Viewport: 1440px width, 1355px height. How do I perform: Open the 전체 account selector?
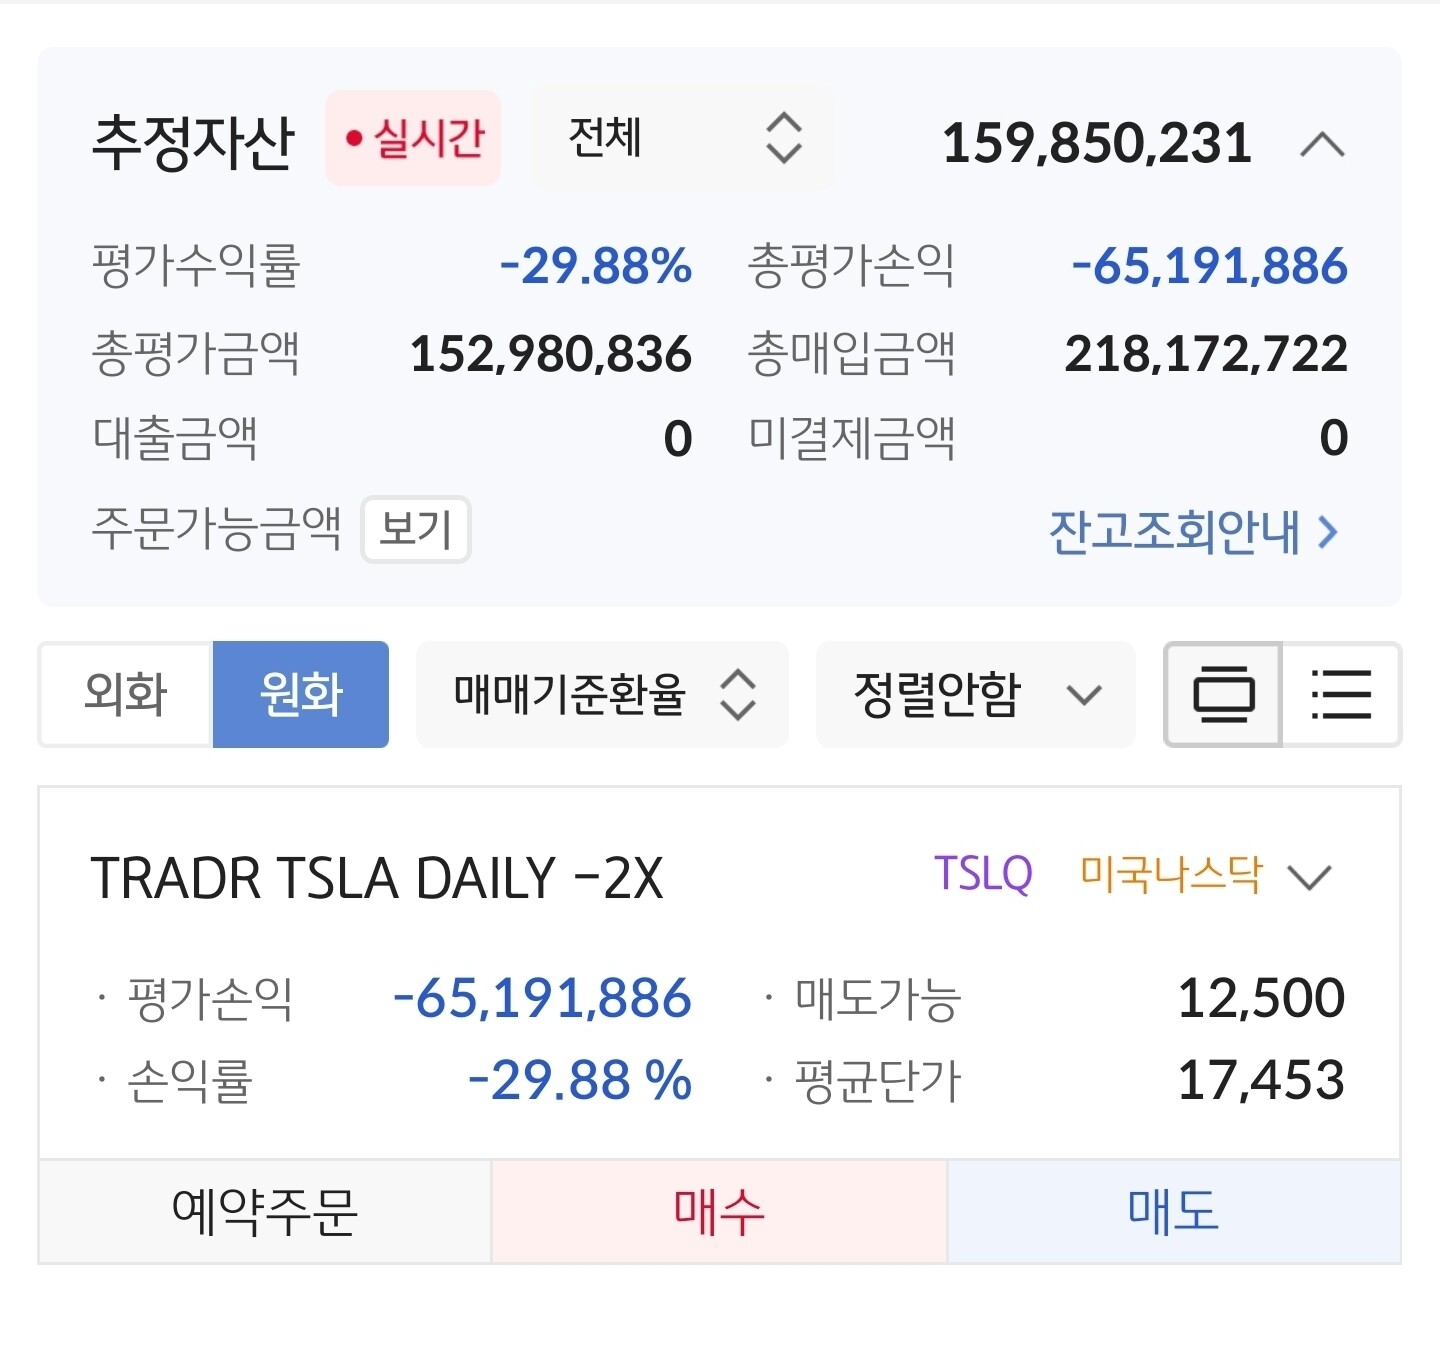tap(684, 138)
